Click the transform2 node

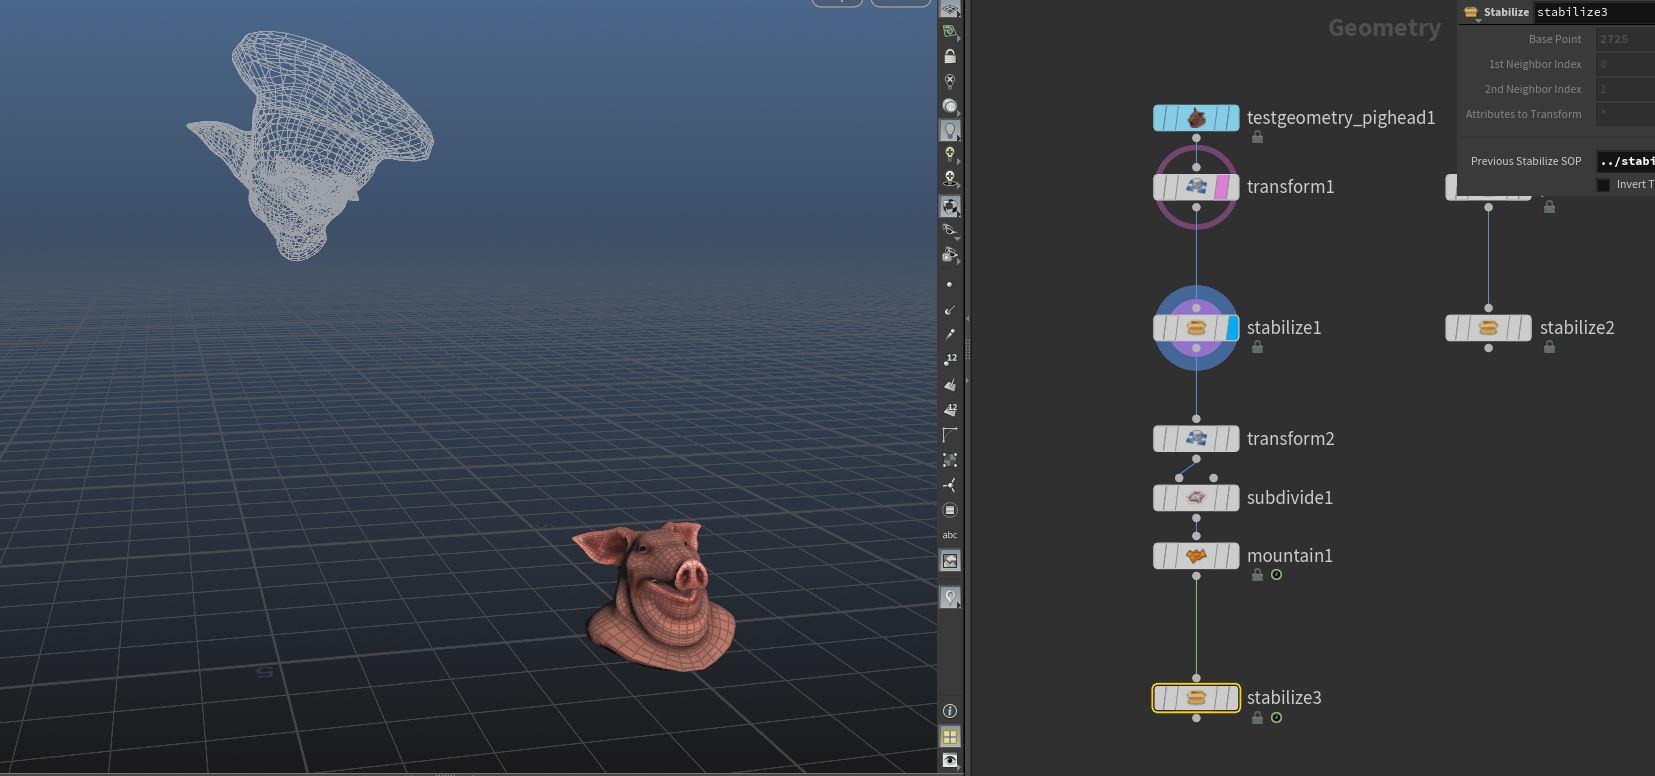(1196, 439)
